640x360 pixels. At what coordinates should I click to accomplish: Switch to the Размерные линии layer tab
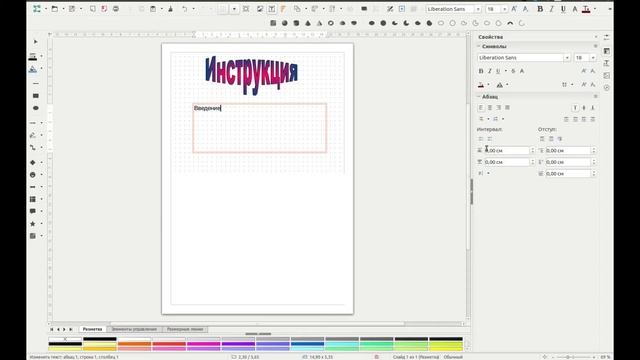pyautogui.click(x=185, y=329)
